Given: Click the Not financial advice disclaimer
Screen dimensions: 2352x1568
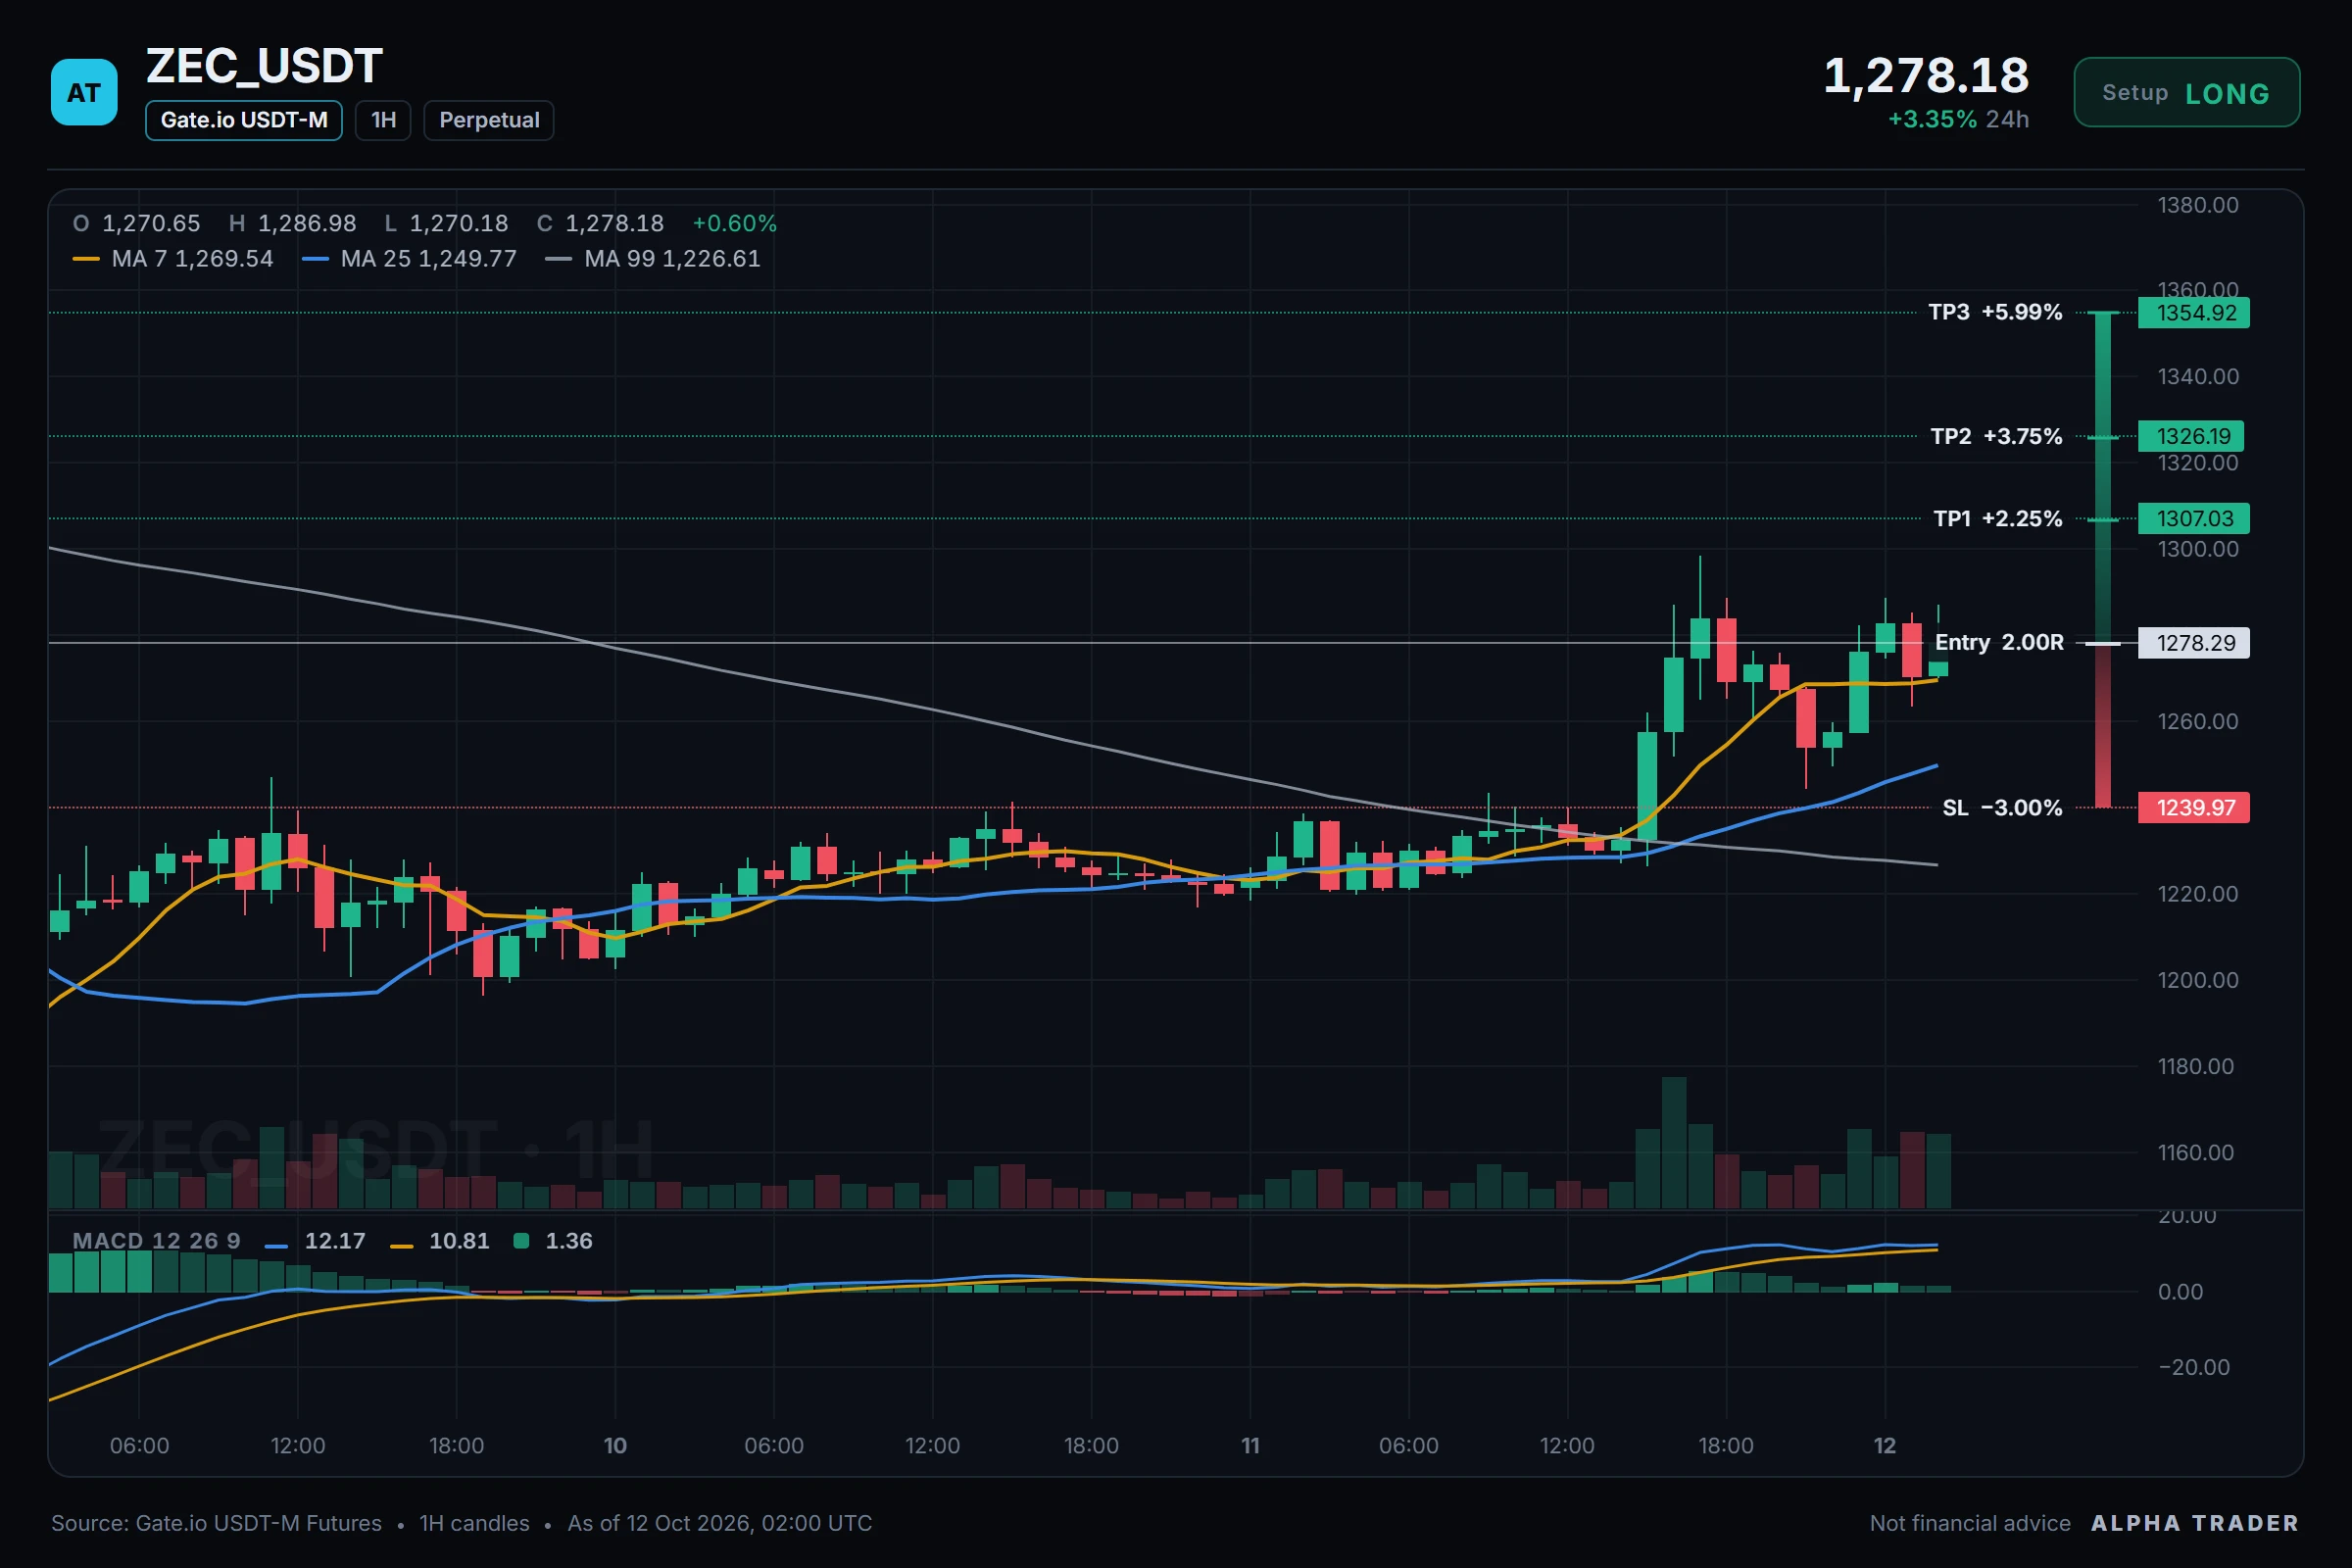Looking at the screenshot, I should (1970, 1523).
